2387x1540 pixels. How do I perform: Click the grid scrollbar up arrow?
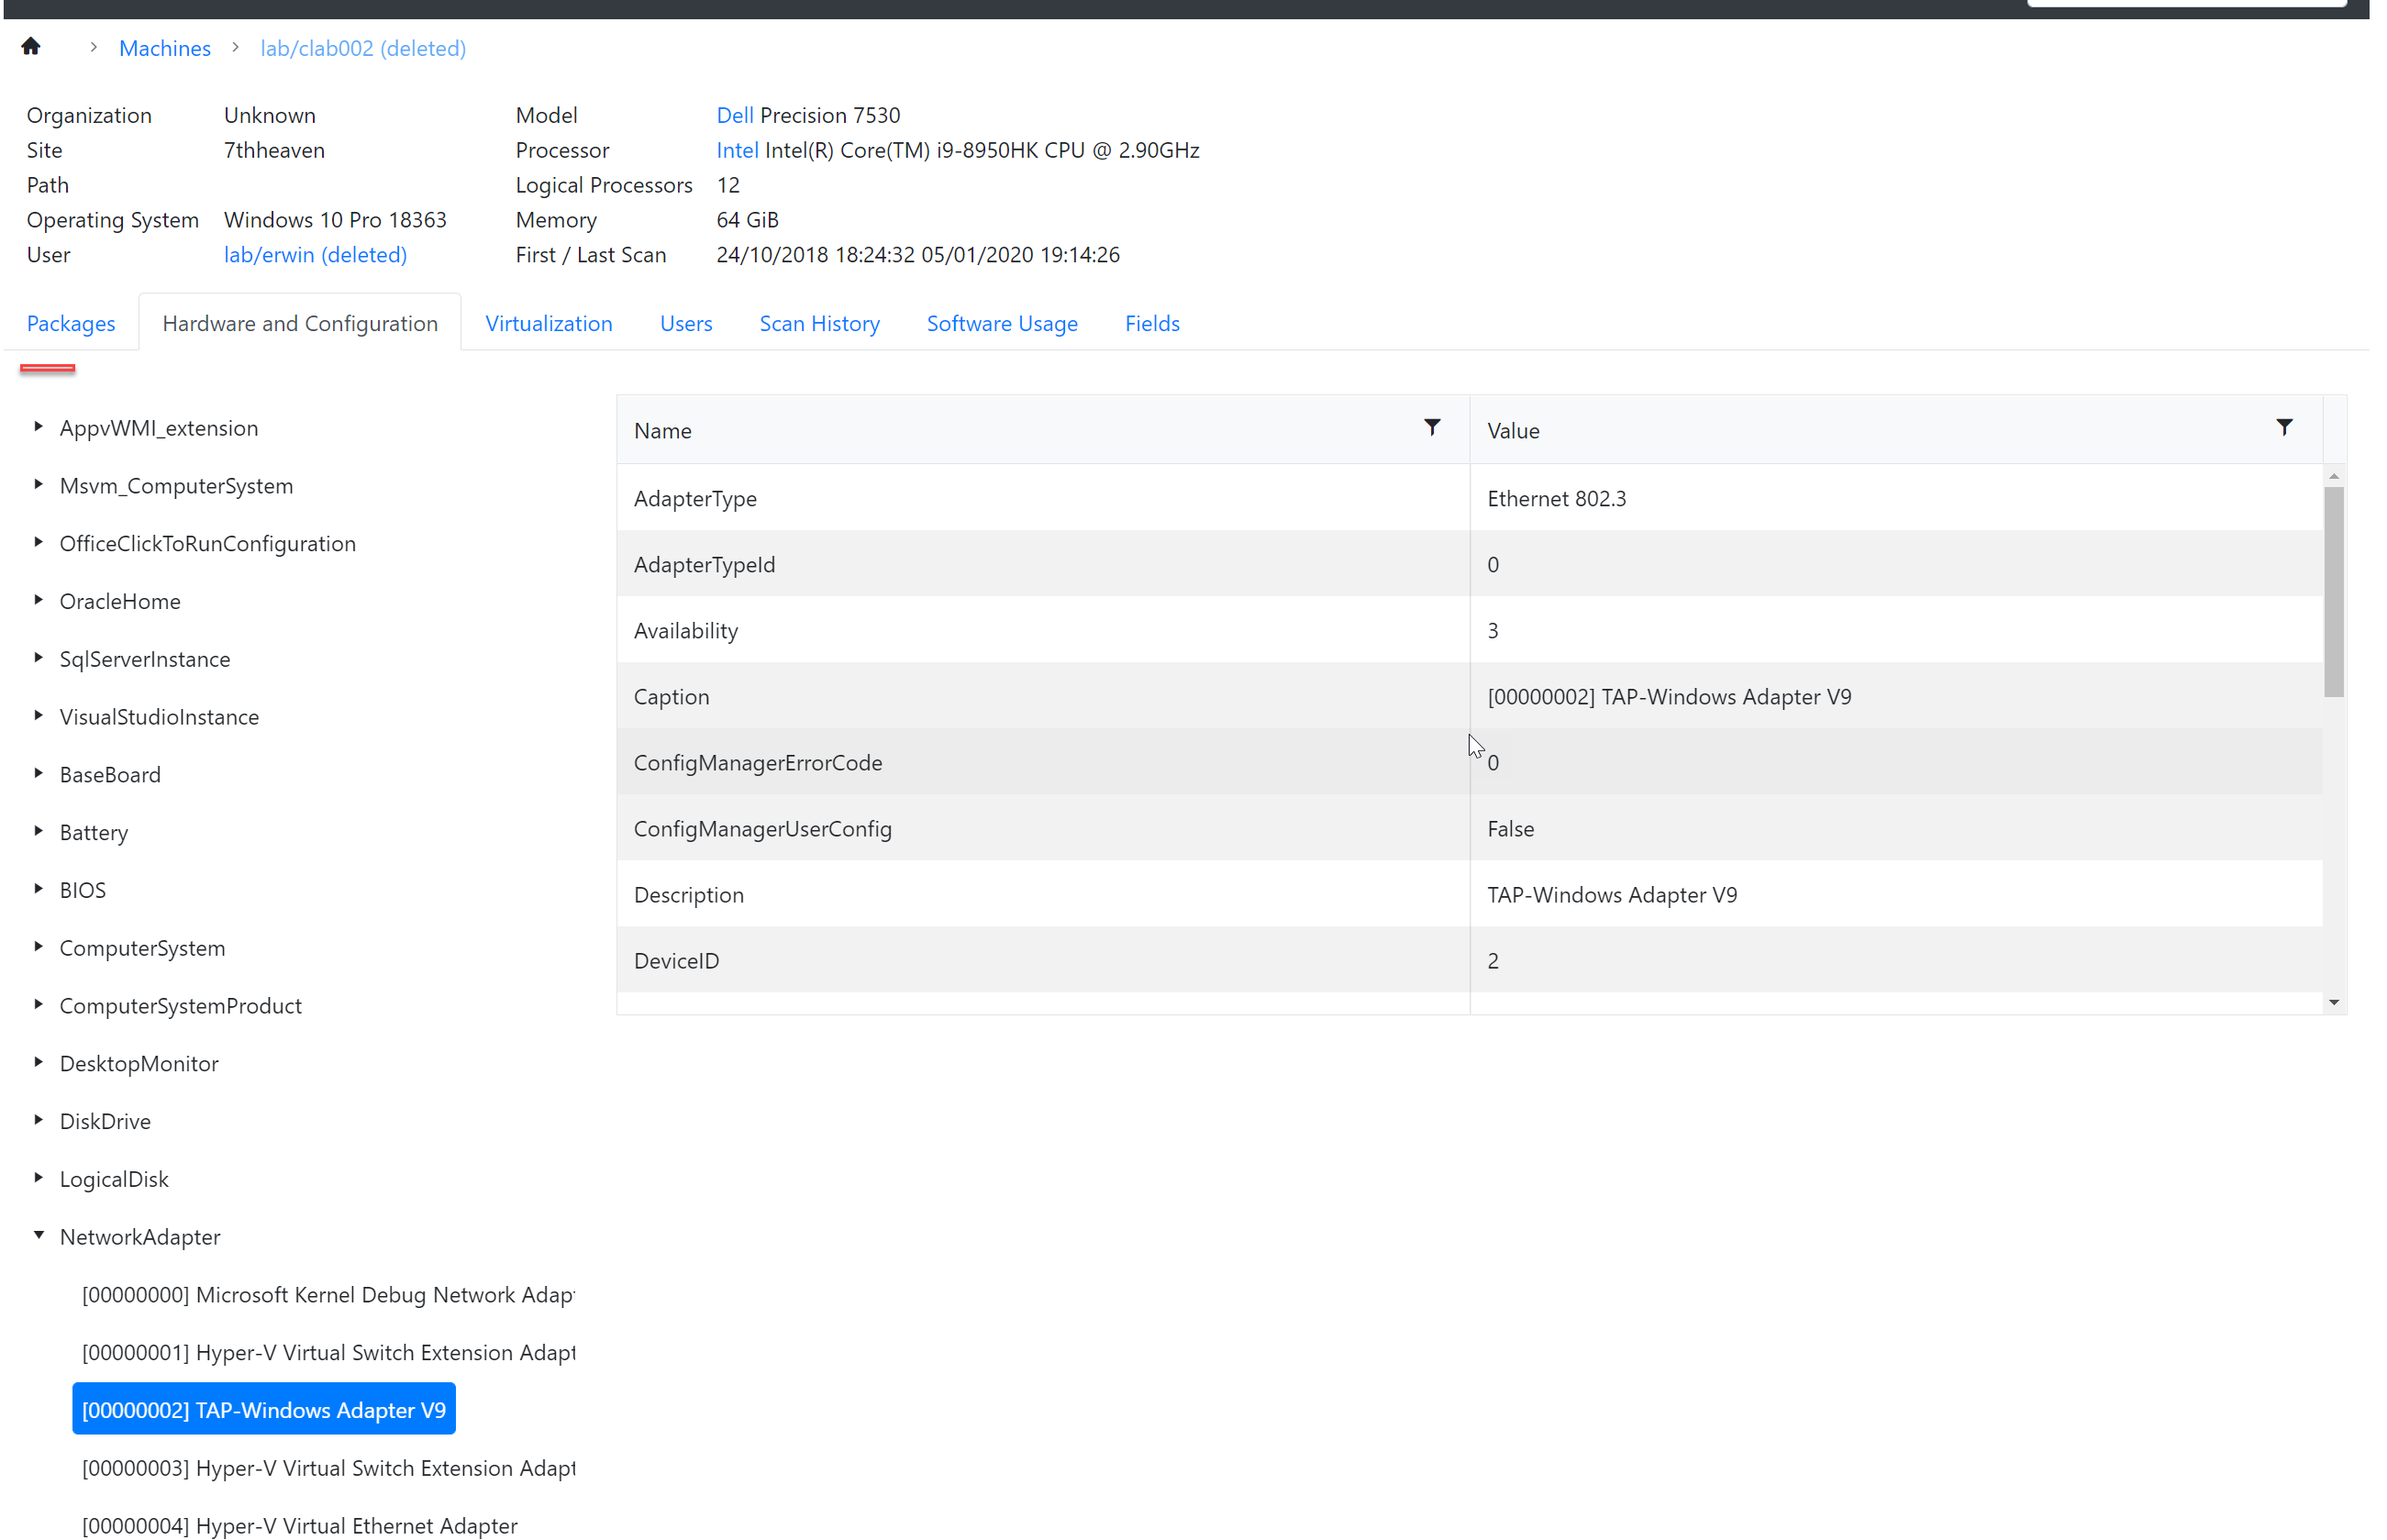(2334, 476)
